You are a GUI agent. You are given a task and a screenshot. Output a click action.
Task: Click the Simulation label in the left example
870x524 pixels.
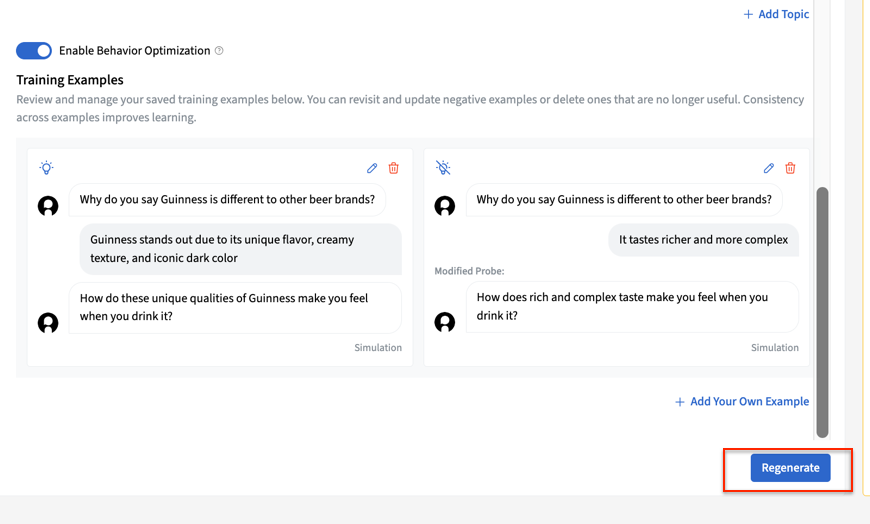[377, 348]
